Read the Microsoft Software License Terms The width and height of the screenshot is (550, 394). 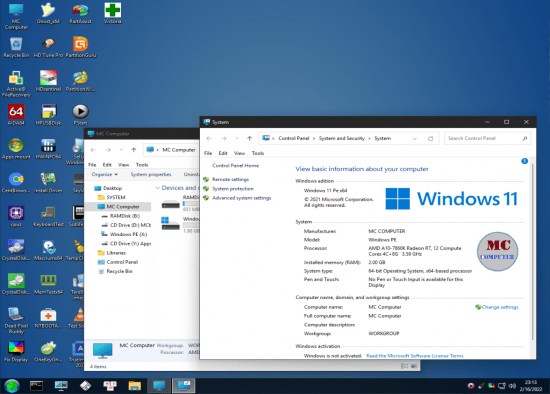pyautogui.click(x=415, y=356)
